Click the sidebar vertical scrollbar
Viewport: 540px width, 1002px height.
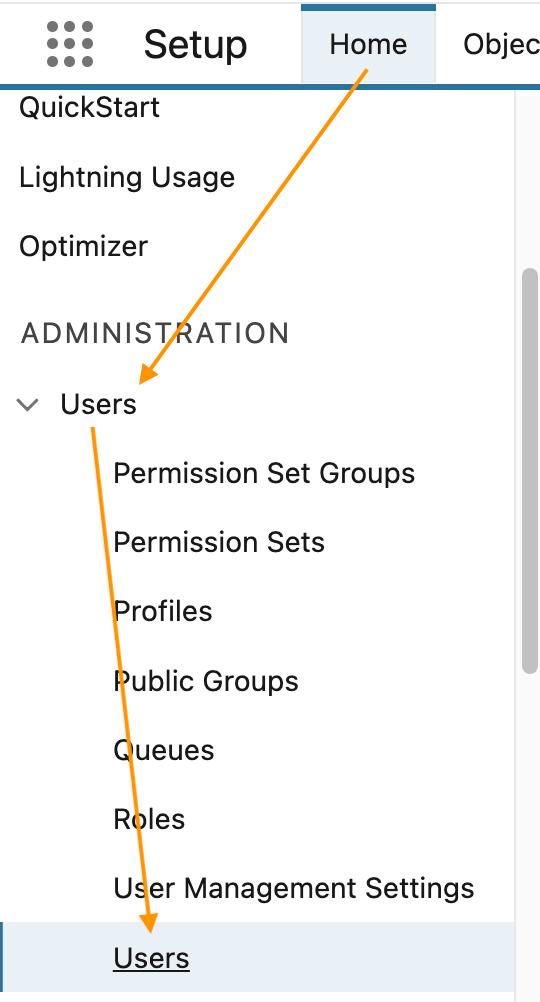coord(530,471)
